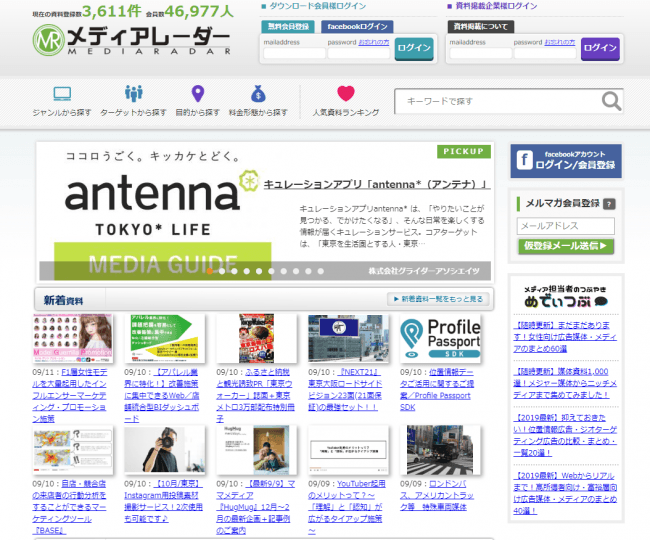
Task: Open the Profile Passport SDK thumbnail
Action: point(440,338)
